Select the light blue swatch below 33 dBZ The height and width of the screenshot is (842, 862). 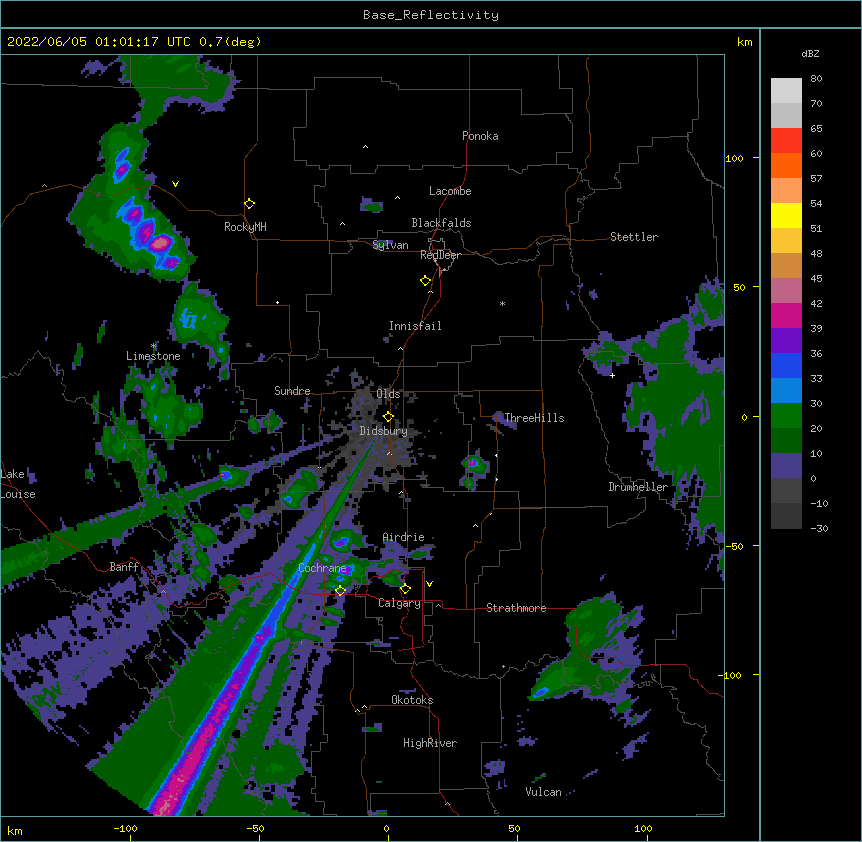[x=786, y=391]
